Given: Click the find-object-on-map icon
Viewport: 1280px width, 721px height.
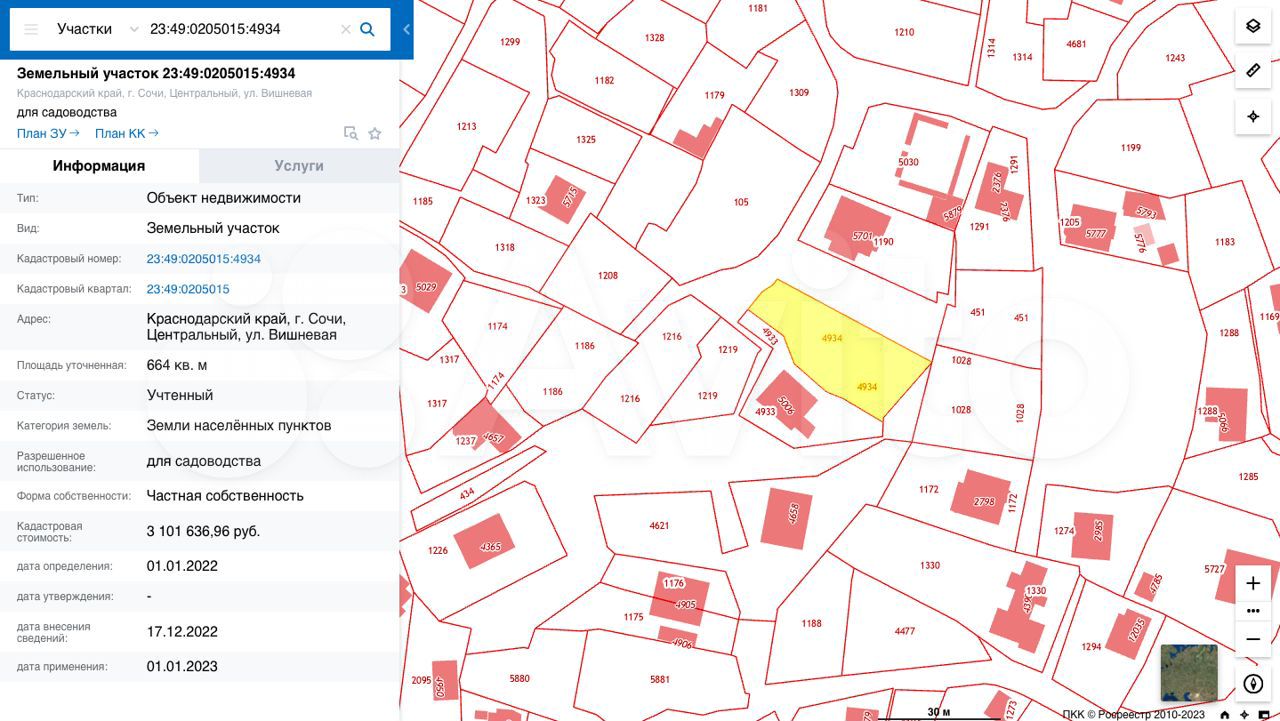Looking at the screenshot, I should point(350,133).
